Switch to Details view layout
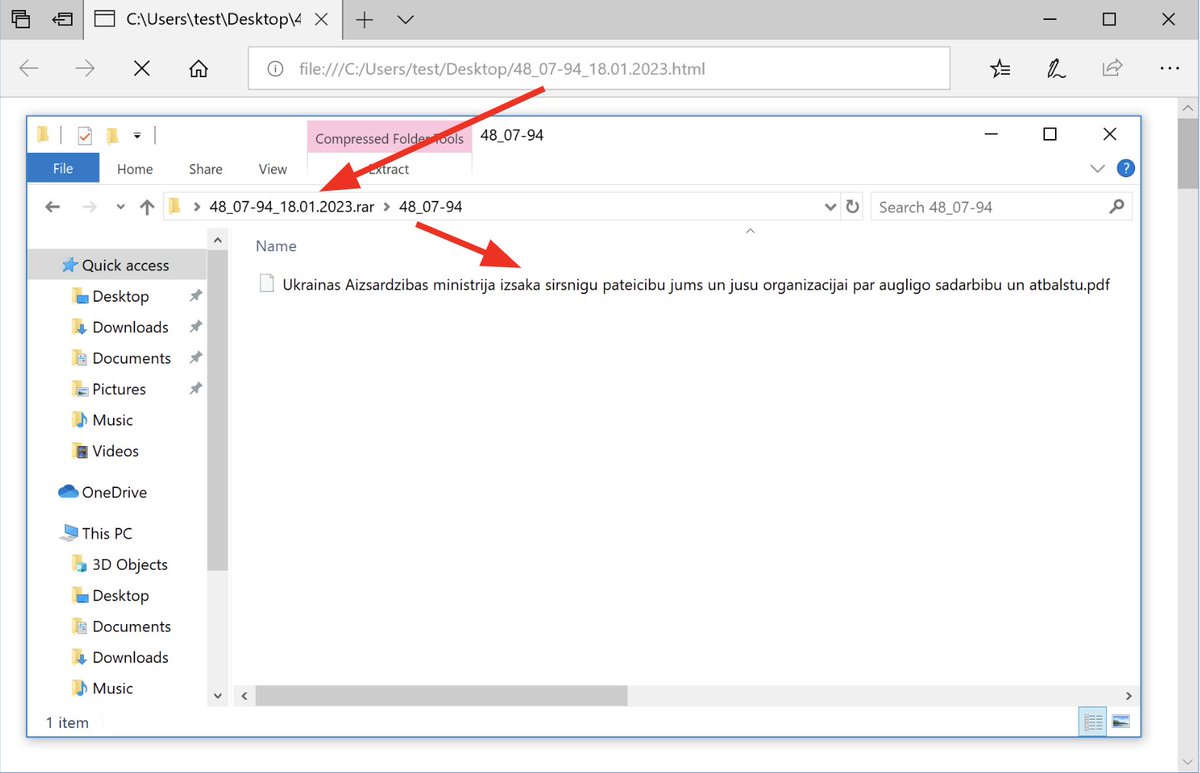This screenshot has height=773, width=1200. (x=1093, y=722)
